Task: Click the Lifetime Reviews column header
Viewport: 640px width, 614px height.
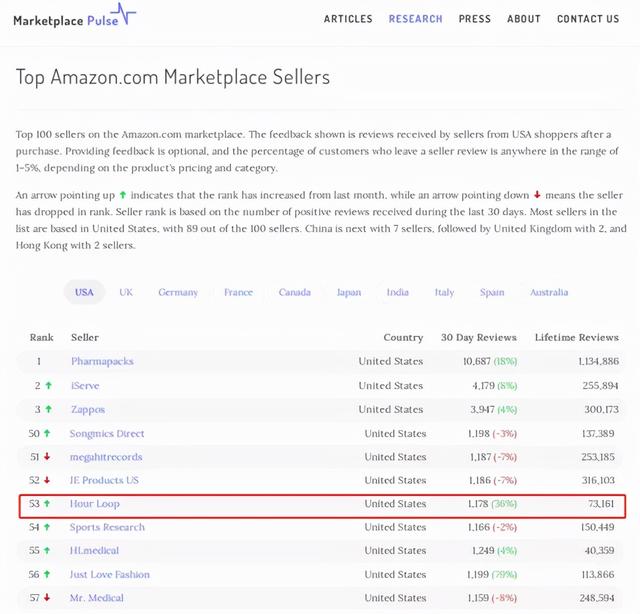Action: [x=576, y=337]
